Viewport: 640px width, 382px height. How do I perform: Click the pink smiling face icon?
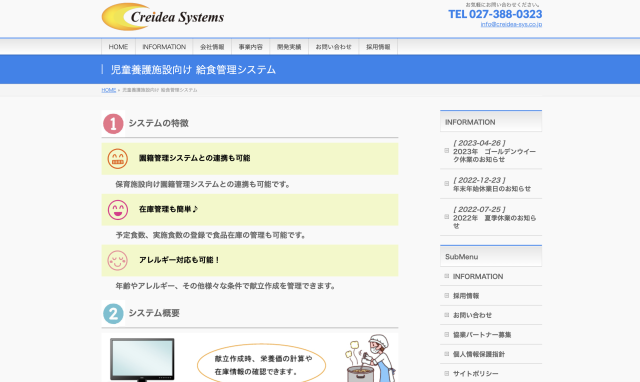[118, 260]
